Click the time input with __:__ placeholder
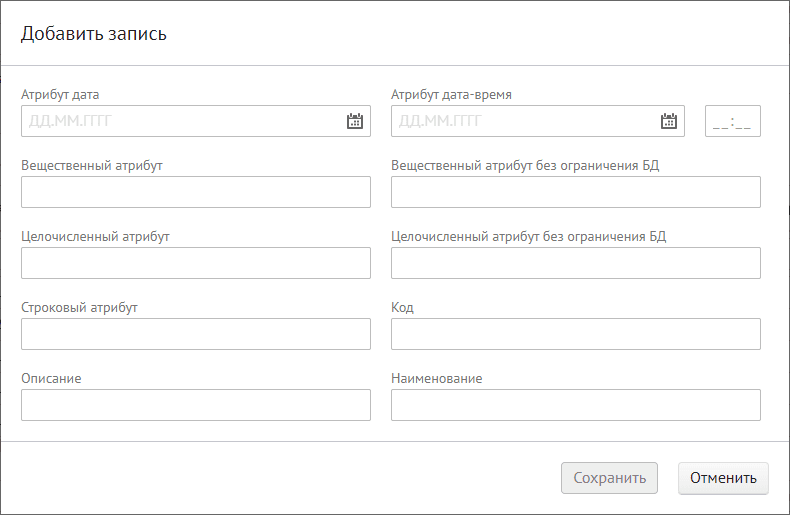Image resolution: width=790 pixels, height=515 pixels. [733, 121]
